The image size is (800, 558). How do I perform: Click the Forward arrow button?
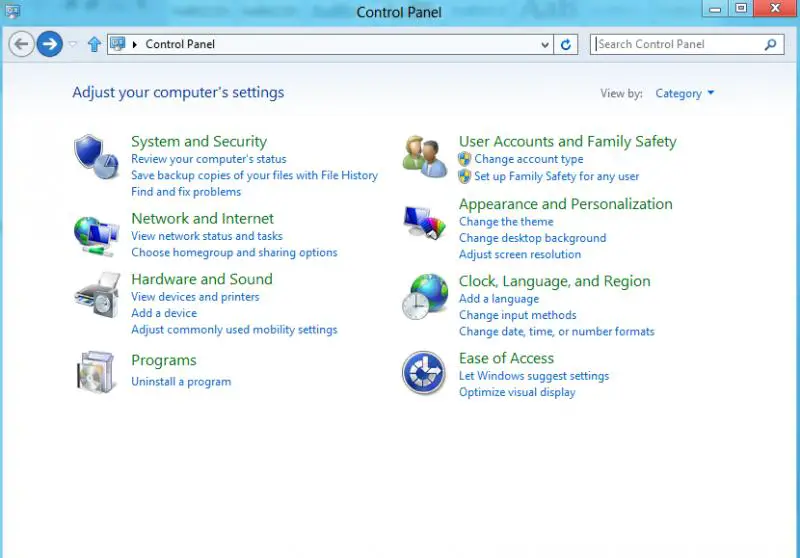click(x=49, y=44)
